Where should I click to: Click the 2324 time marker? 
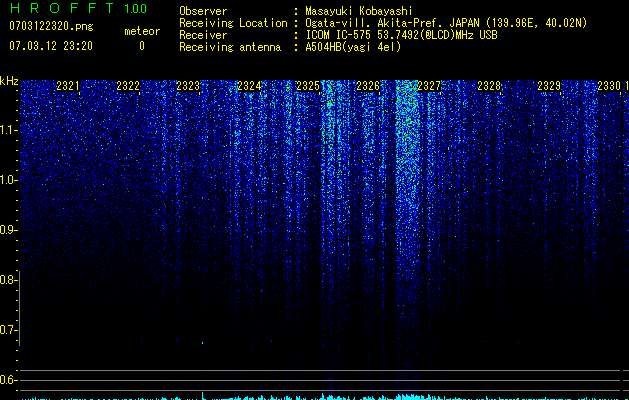(249, 85)
